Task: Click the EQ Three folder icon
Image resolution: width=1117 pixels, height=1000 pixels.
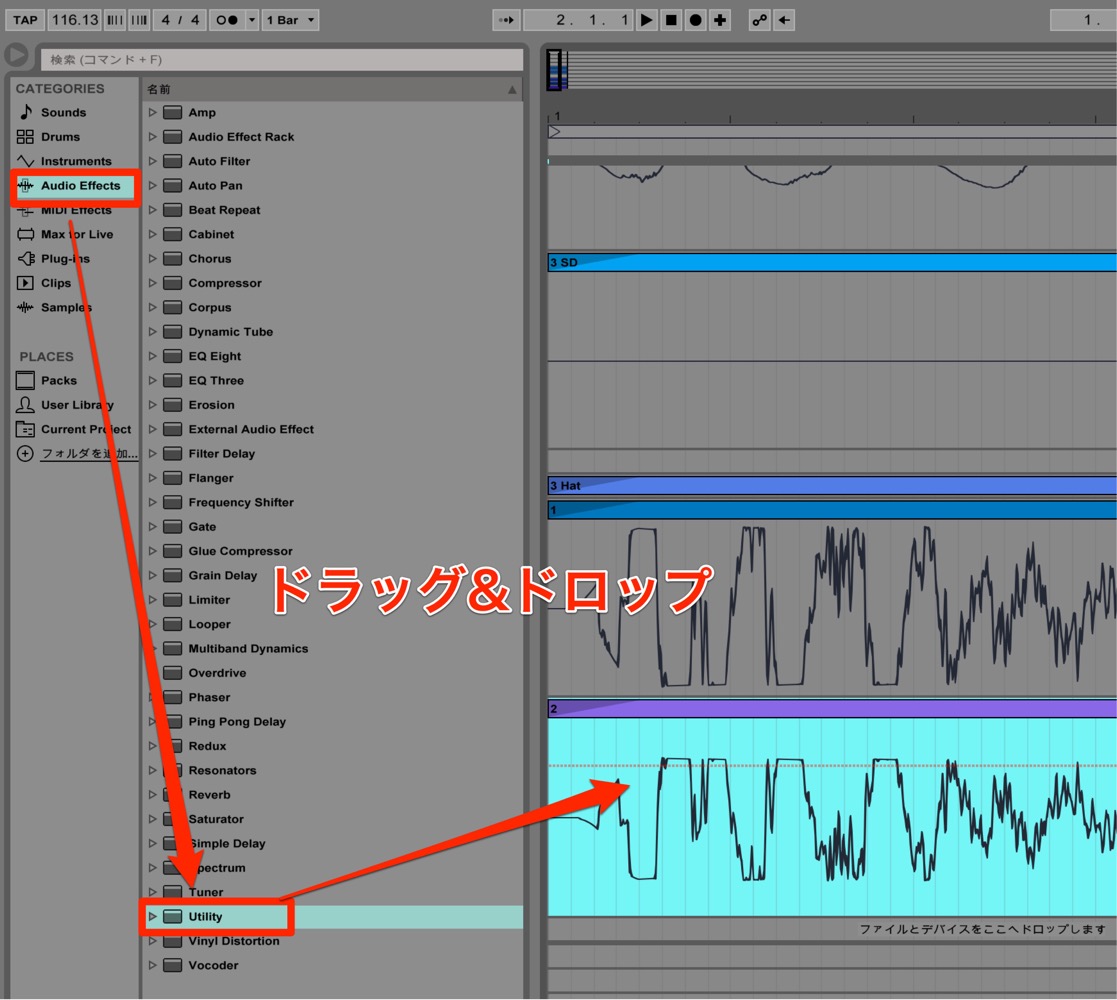Action: click(172, 380)
